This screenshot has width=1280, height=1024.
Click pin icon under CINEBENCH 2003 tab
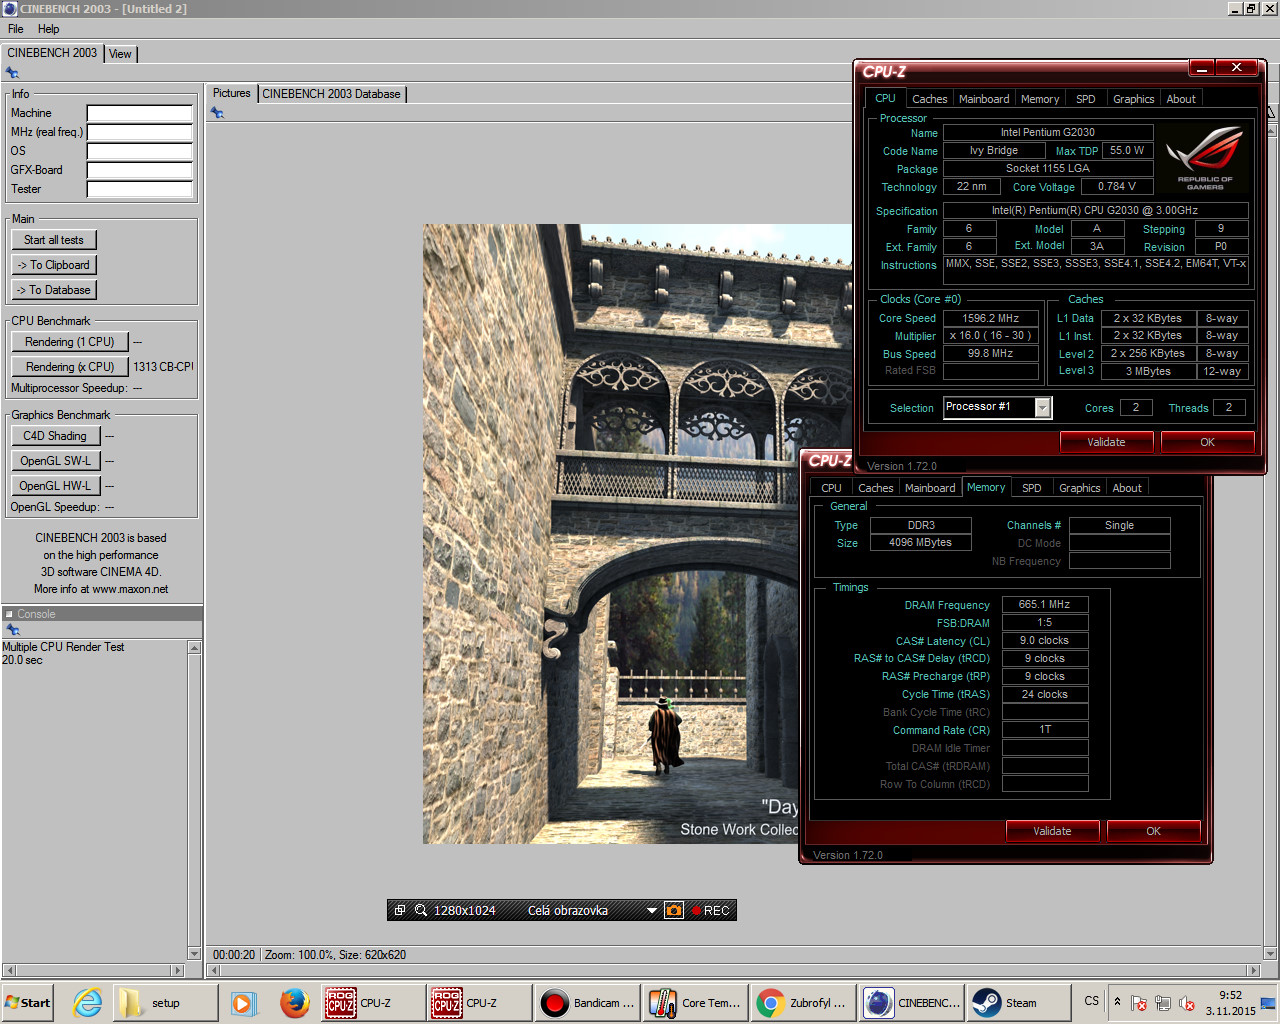12,73
